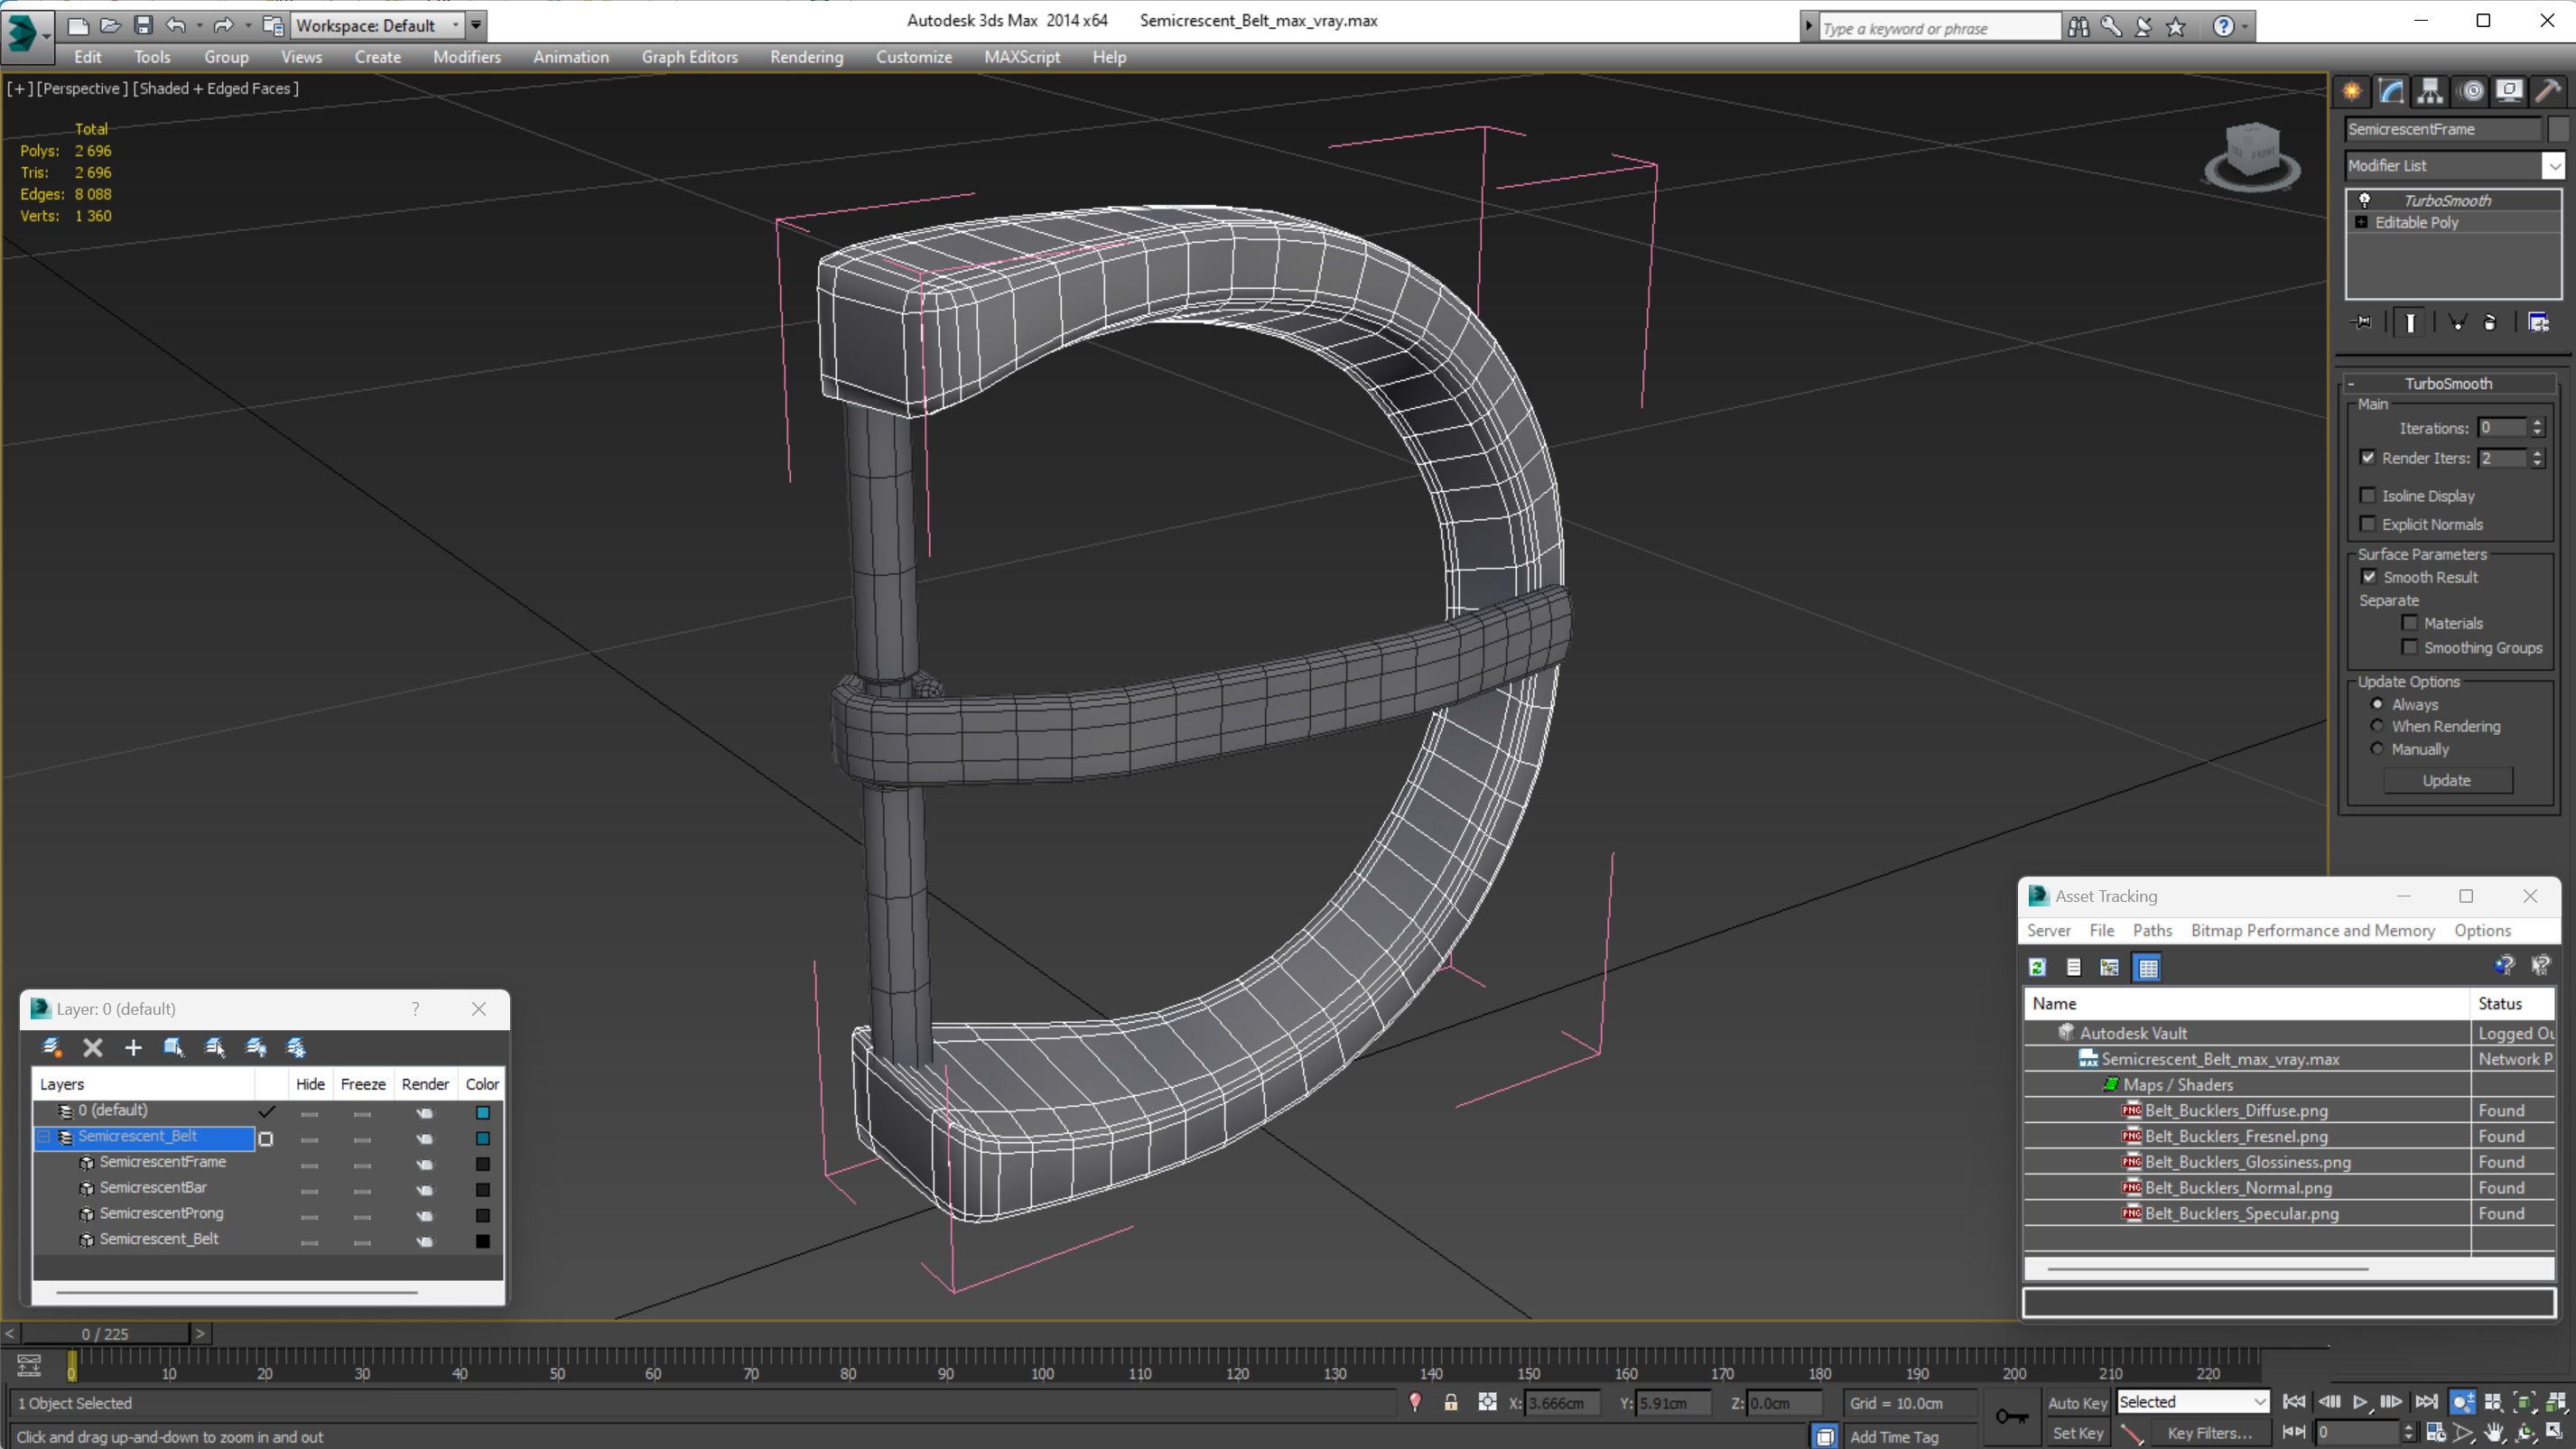2576x1449 pixels.
Task: Switch Asset Tracking to table view icon
Action: point(2147,967)
